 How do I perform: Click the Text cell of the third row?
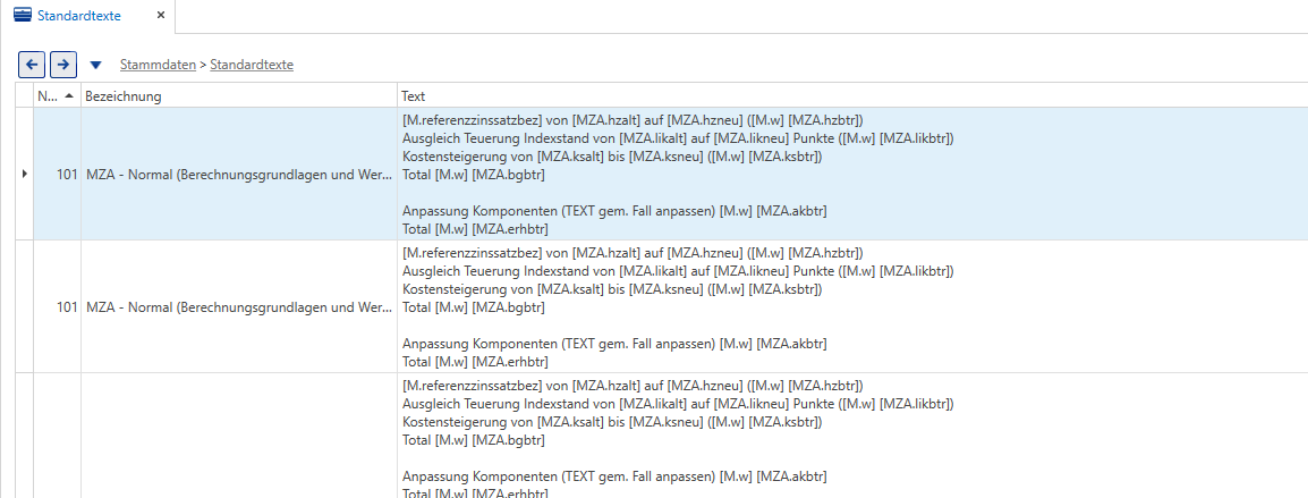(x=852, y=436)
